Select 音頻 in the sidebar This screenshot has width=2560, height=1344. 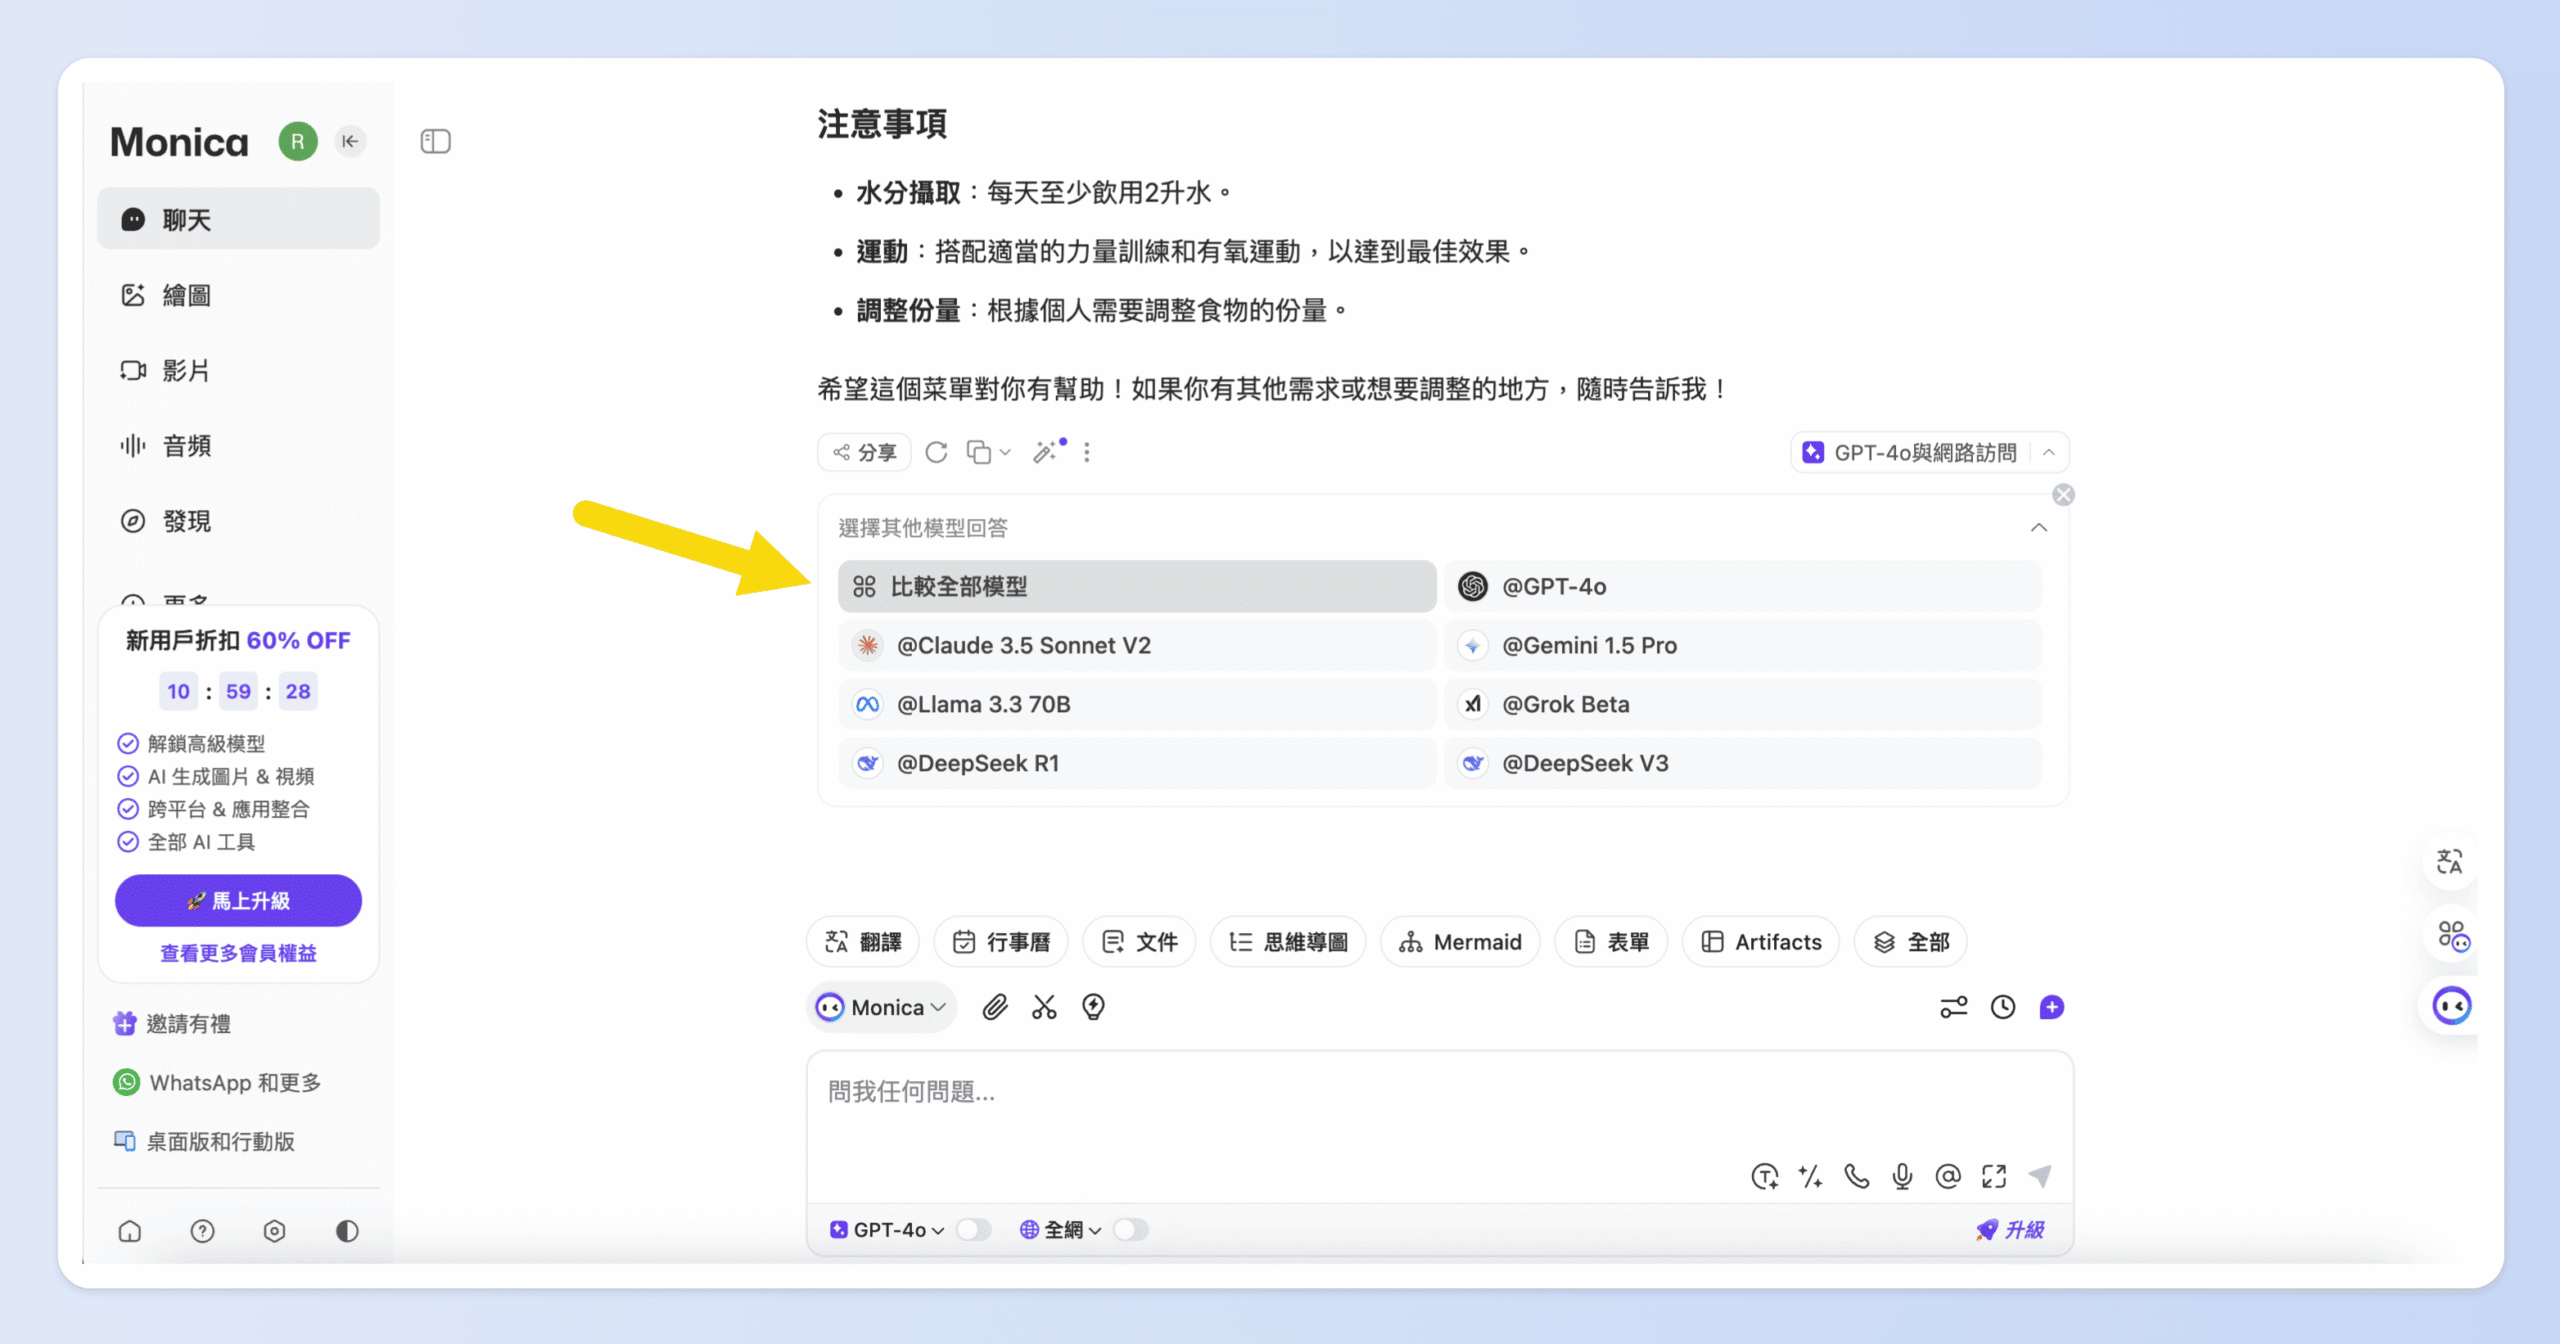pyautogui.click(x=238, y=445)
